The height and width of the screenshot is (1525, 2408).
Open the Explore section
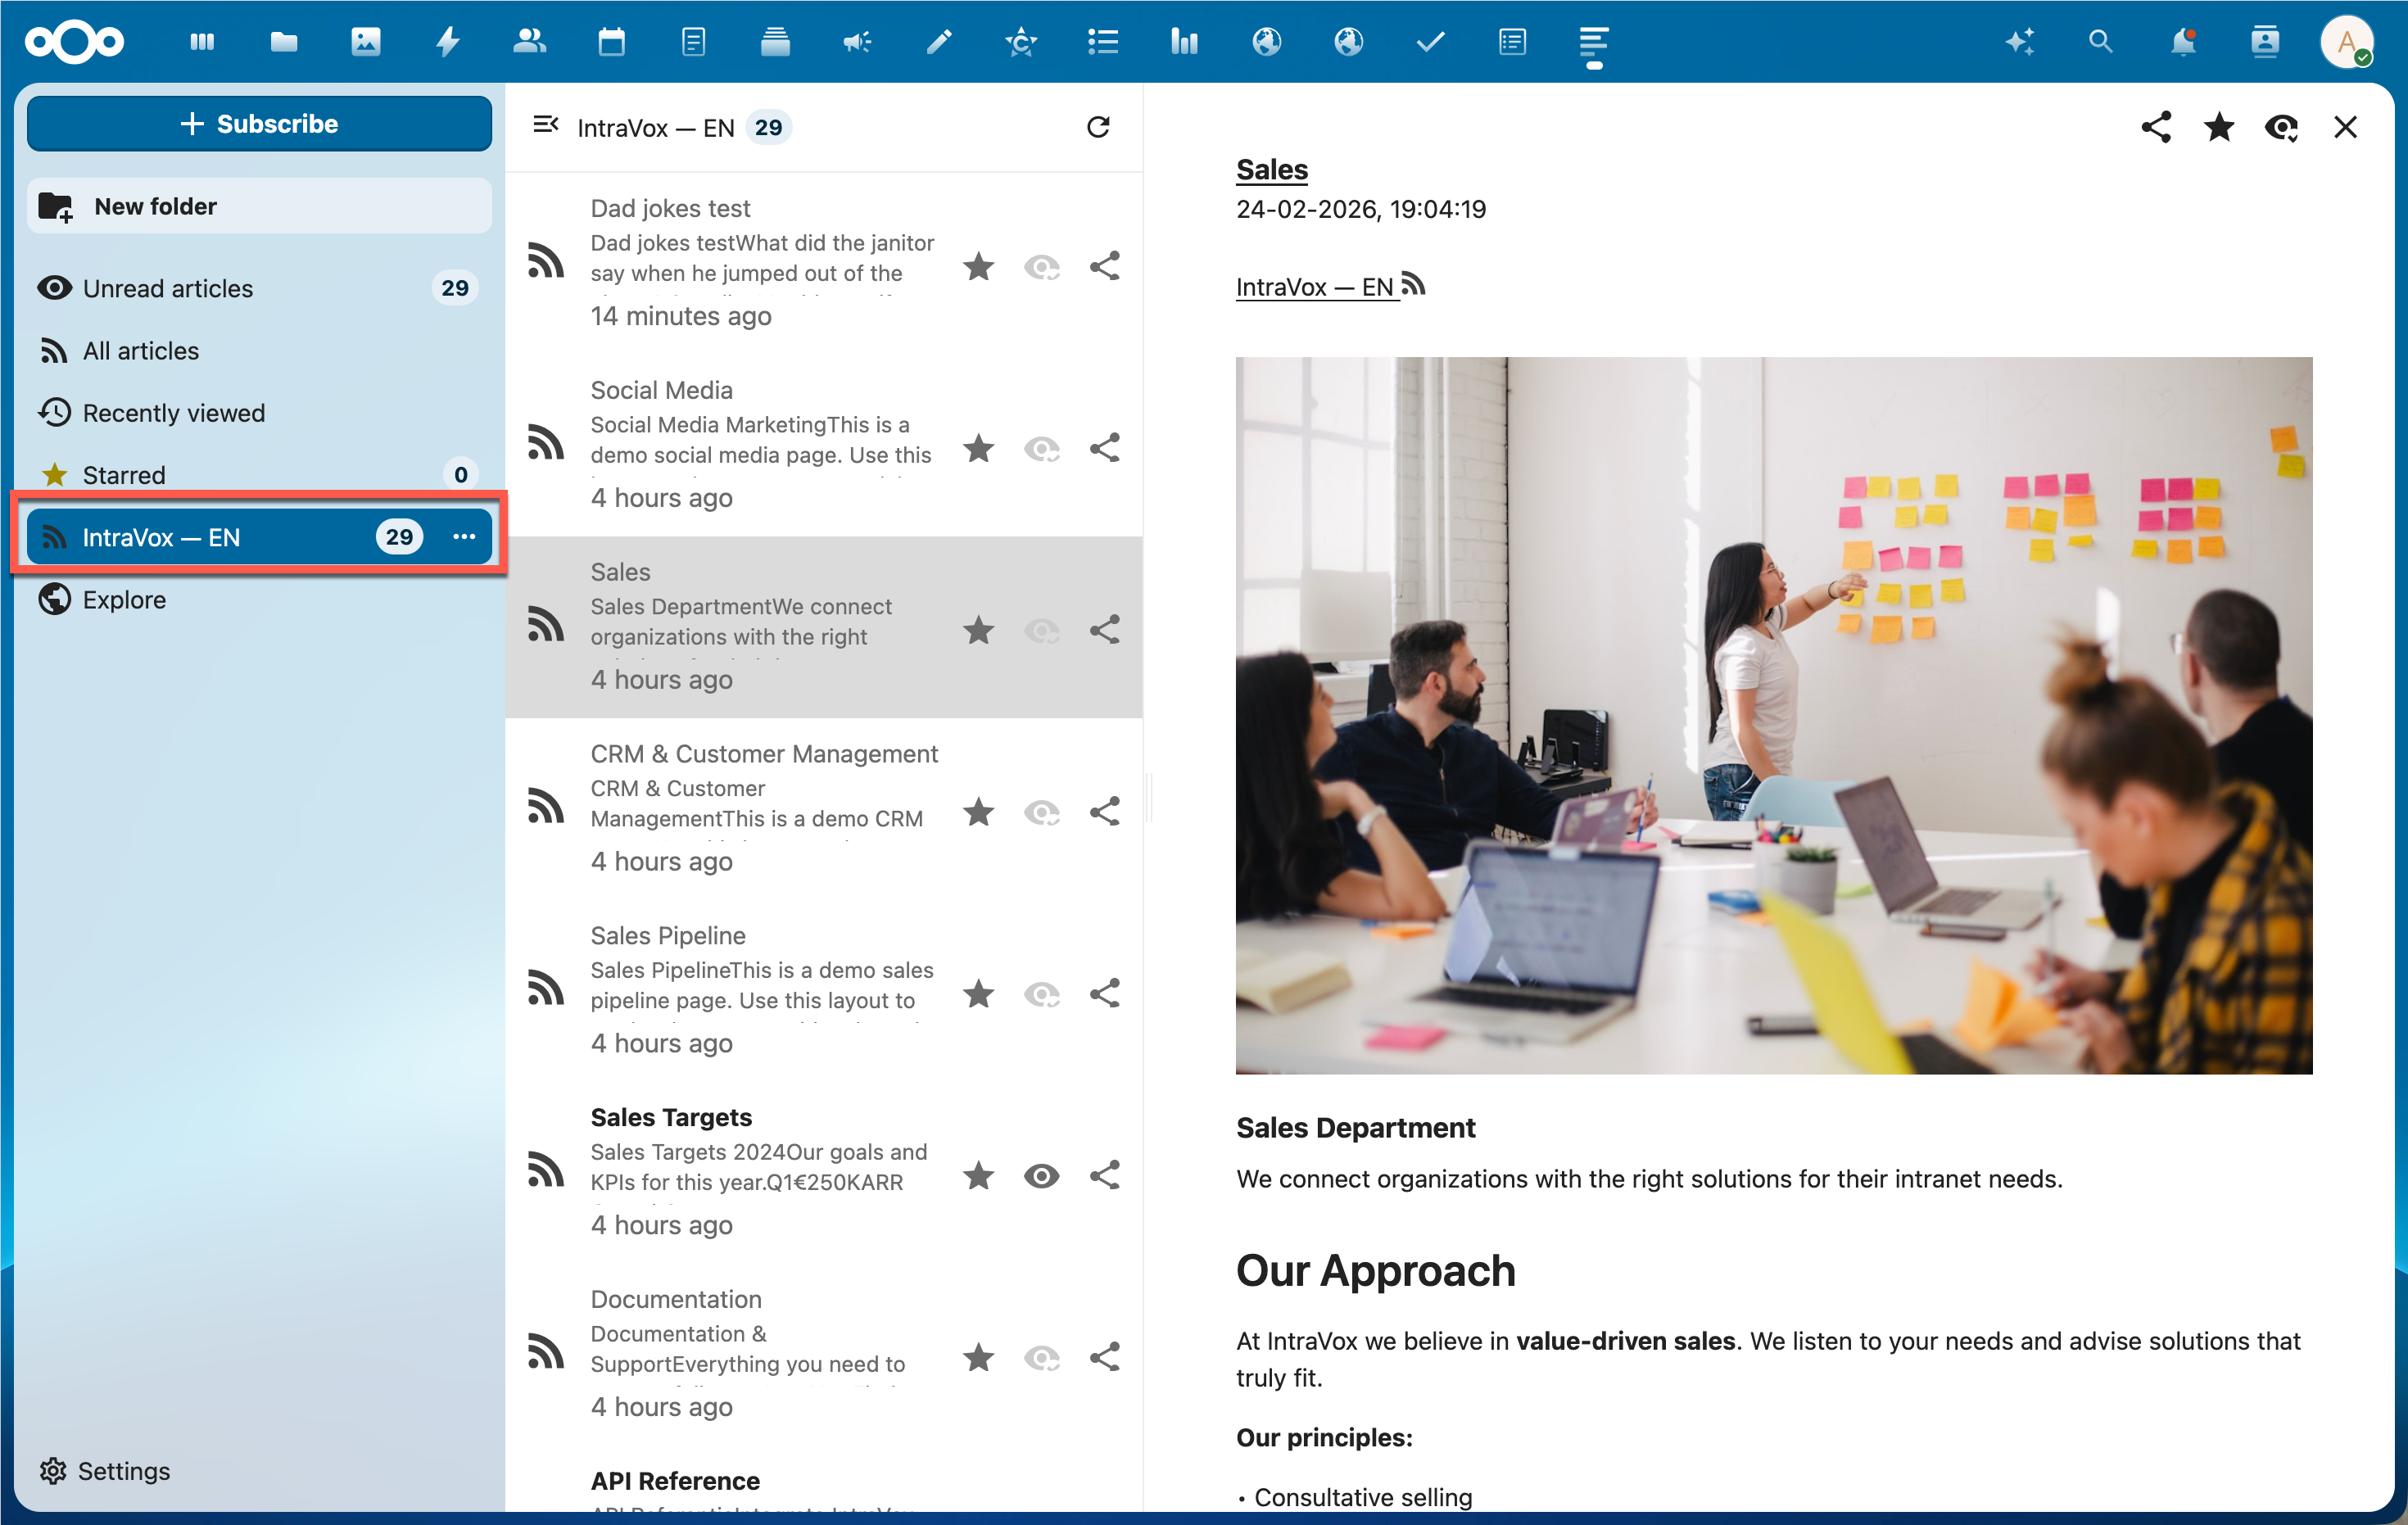click(x=259, y=599)
